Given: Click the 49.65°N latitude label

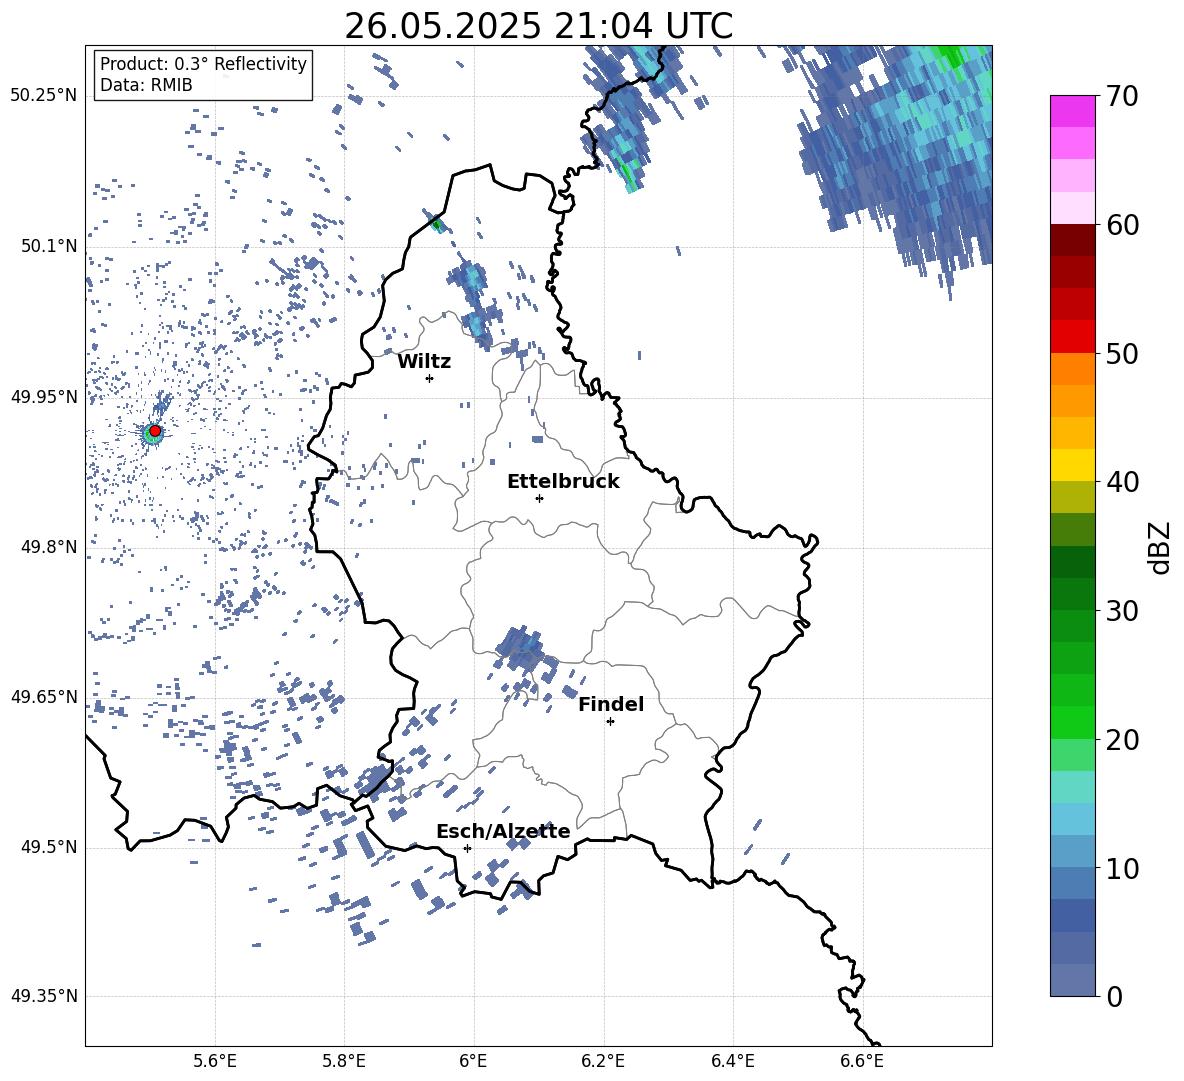Looking at the screenshot, I should coord(44,697).
